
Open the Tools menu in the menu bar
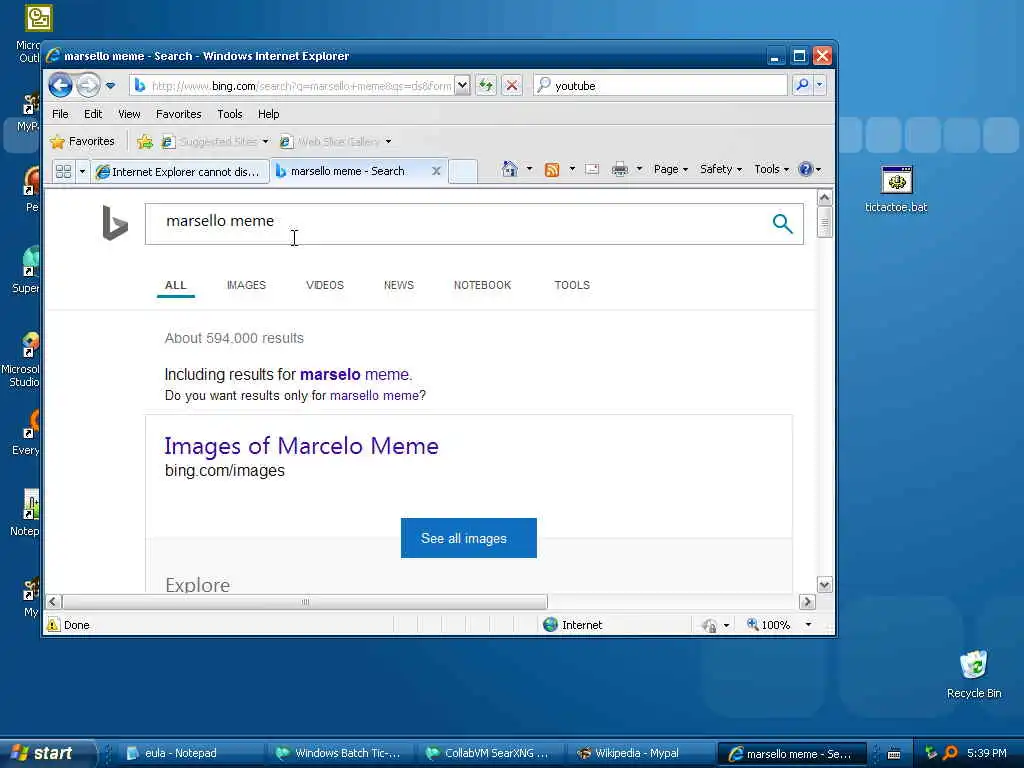coord(230,114)
